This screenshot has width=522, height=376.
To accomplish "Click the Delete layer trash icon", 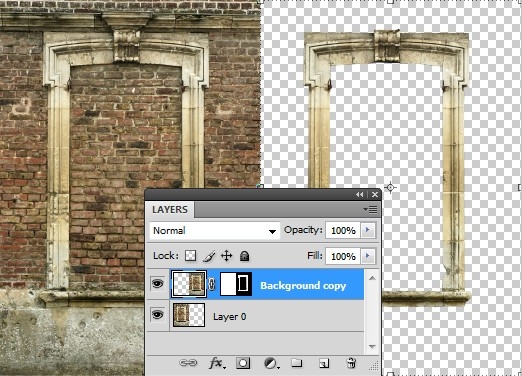I will 351,363.
